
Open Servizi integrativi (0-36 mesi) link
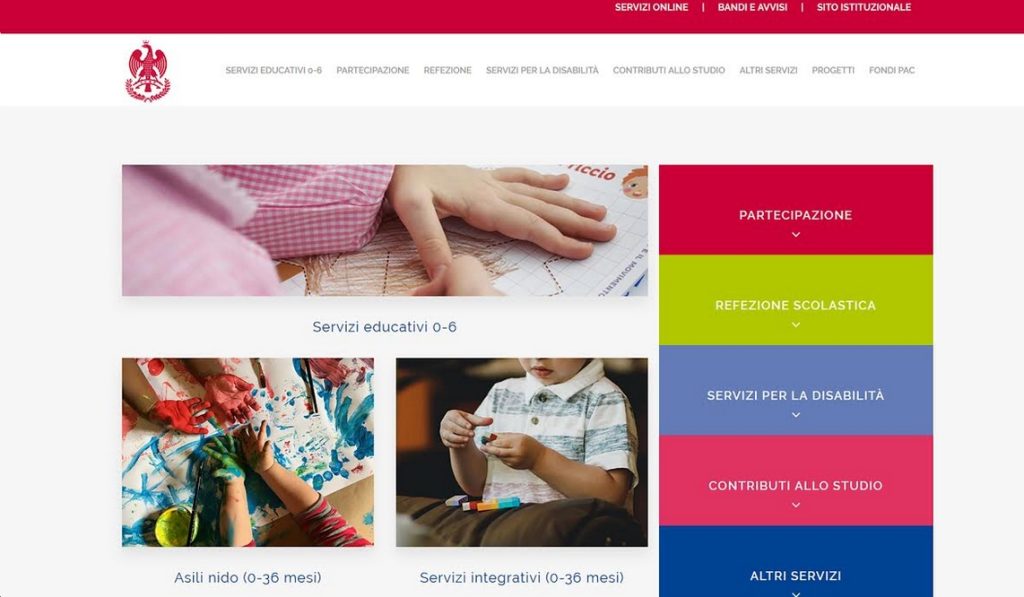pos(522,577)
